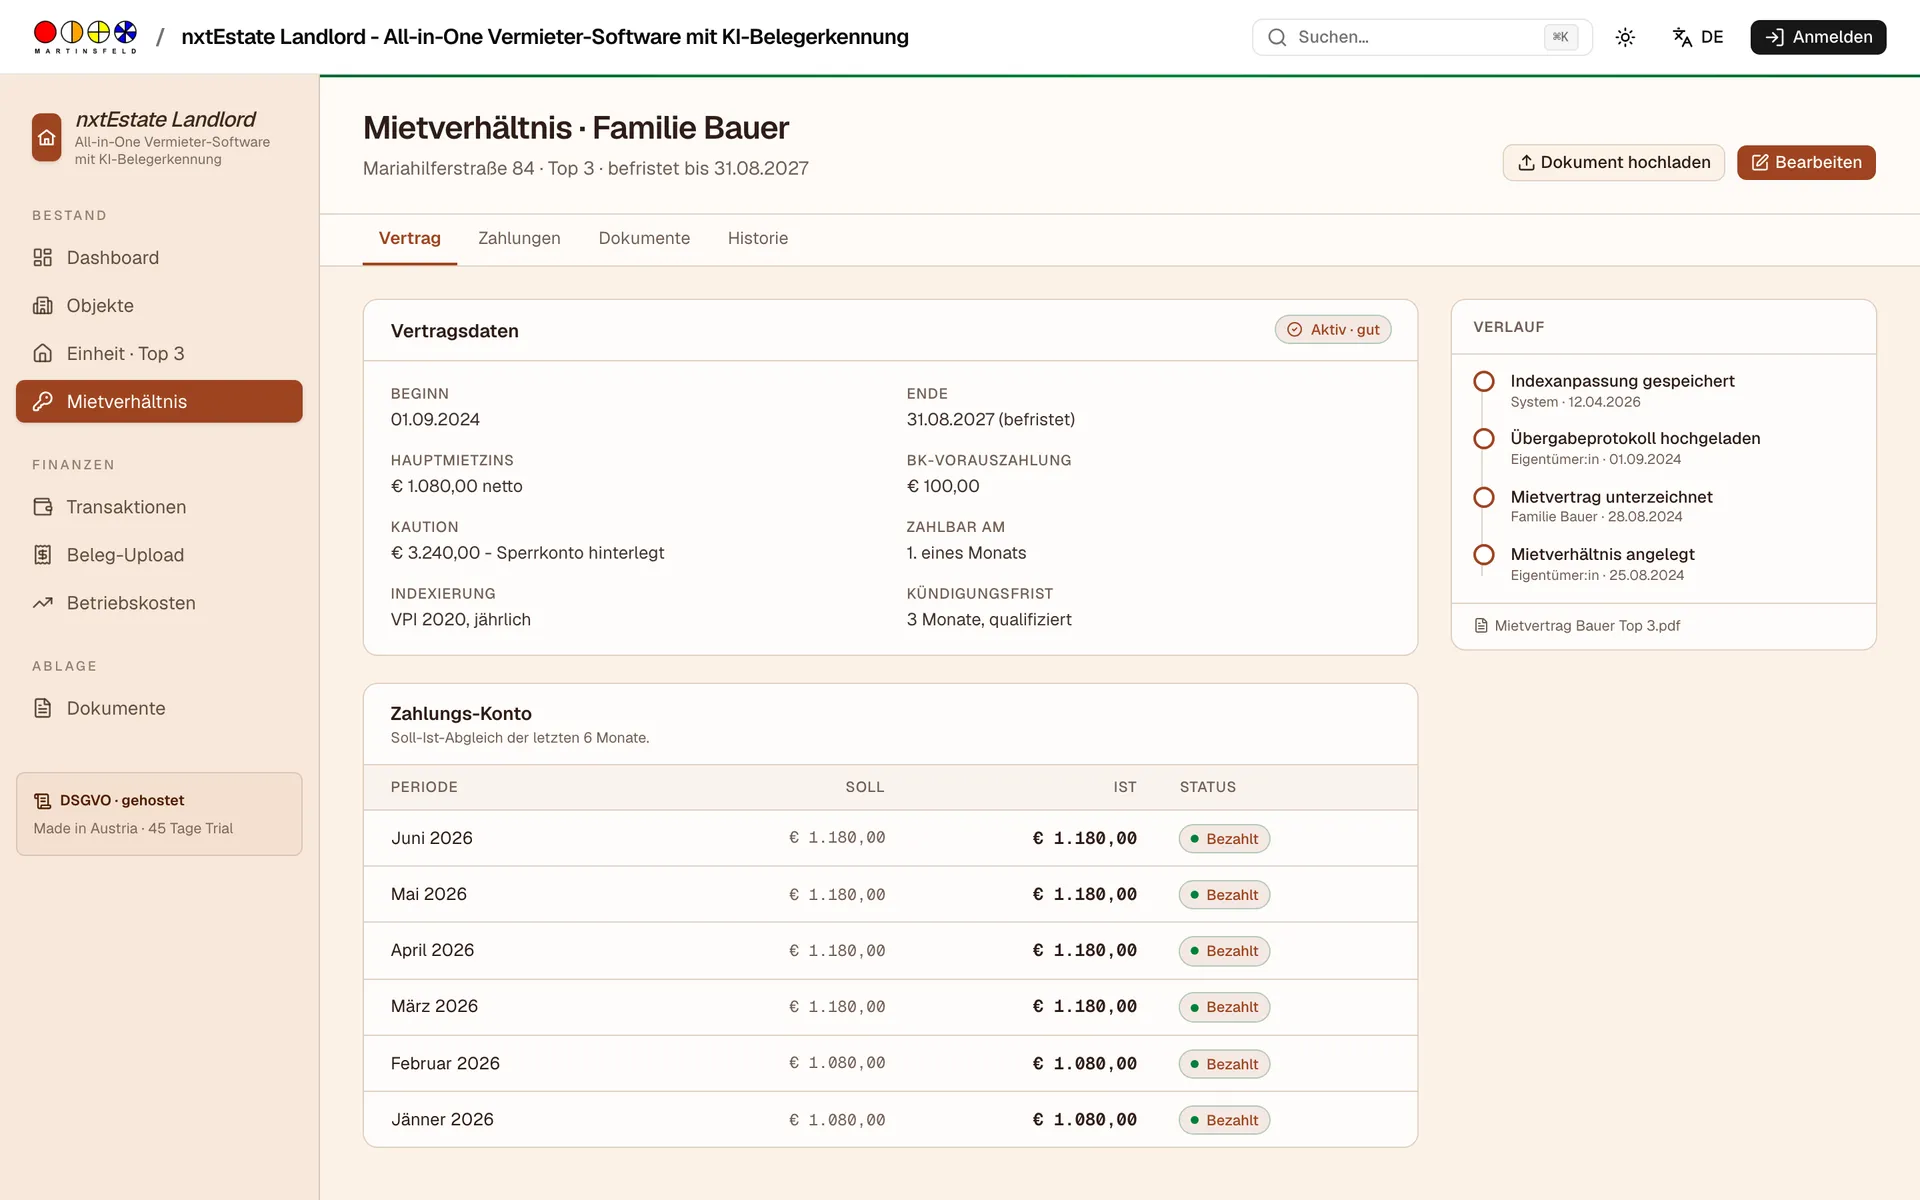Click the translate language icon
1920x1200 pixels.
coord(1682,37)
